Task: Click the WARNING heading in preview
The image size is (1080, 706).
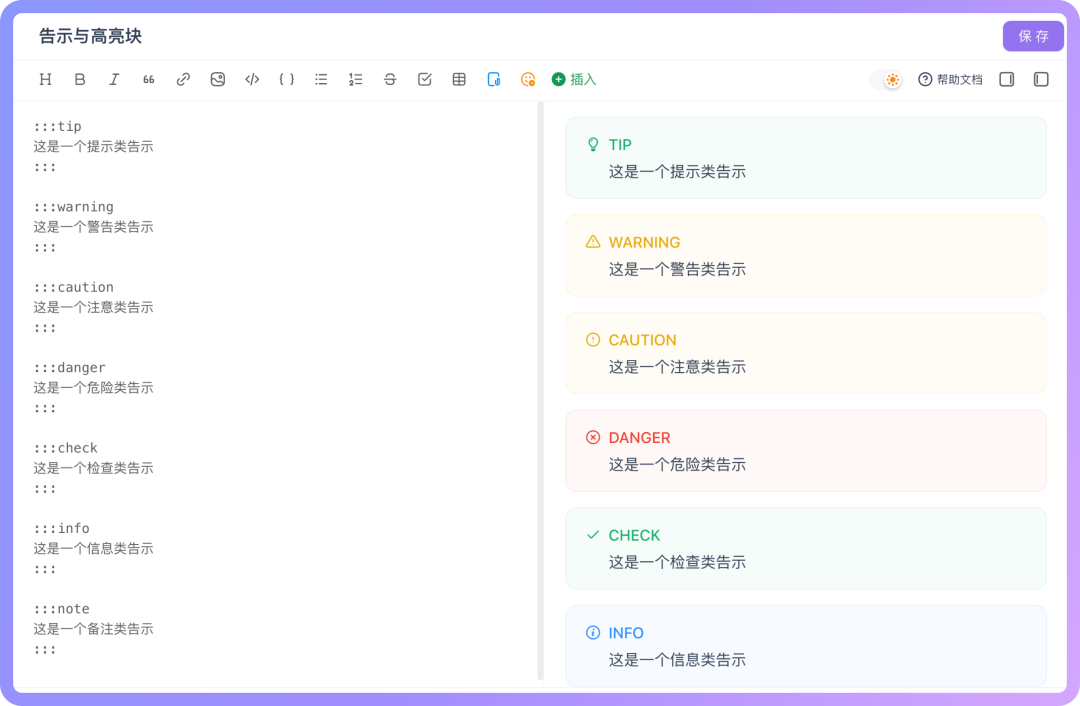Action: (644, 242)
